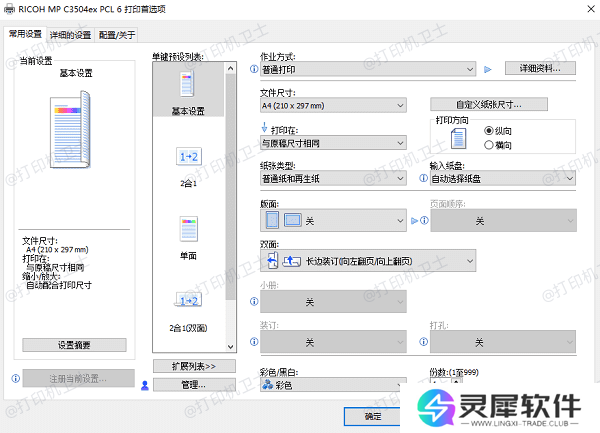
Task: Click info icon beside 输入纸盘
Action: click(424, 178)
